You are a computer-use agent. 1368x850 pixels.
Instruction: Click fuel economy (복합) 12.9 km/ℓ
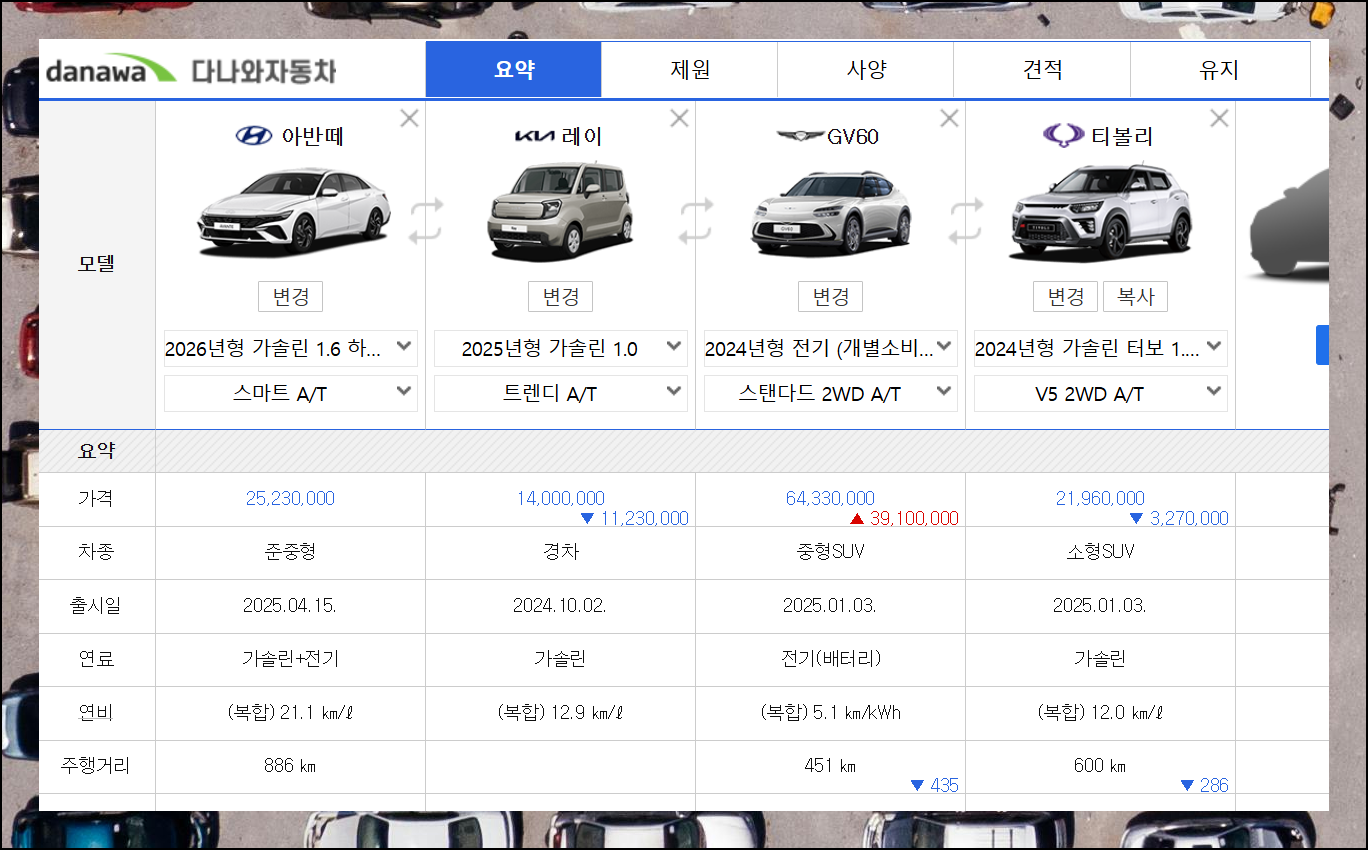[561, 713]
